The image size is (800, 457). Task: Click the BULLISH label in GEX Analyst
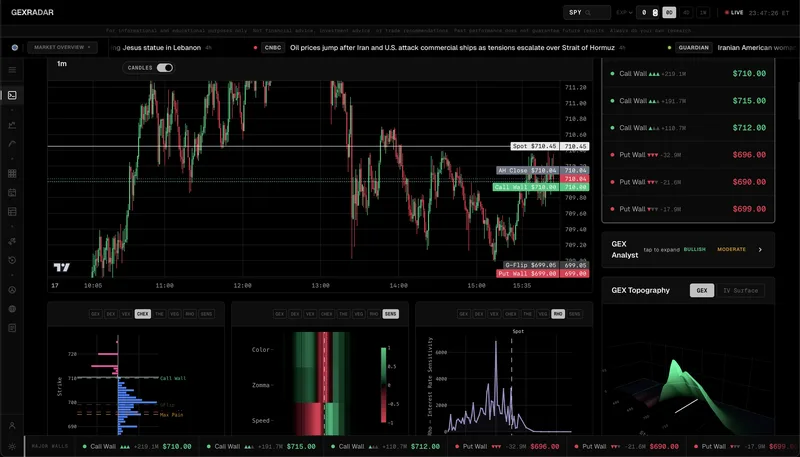tap(694, 249)
